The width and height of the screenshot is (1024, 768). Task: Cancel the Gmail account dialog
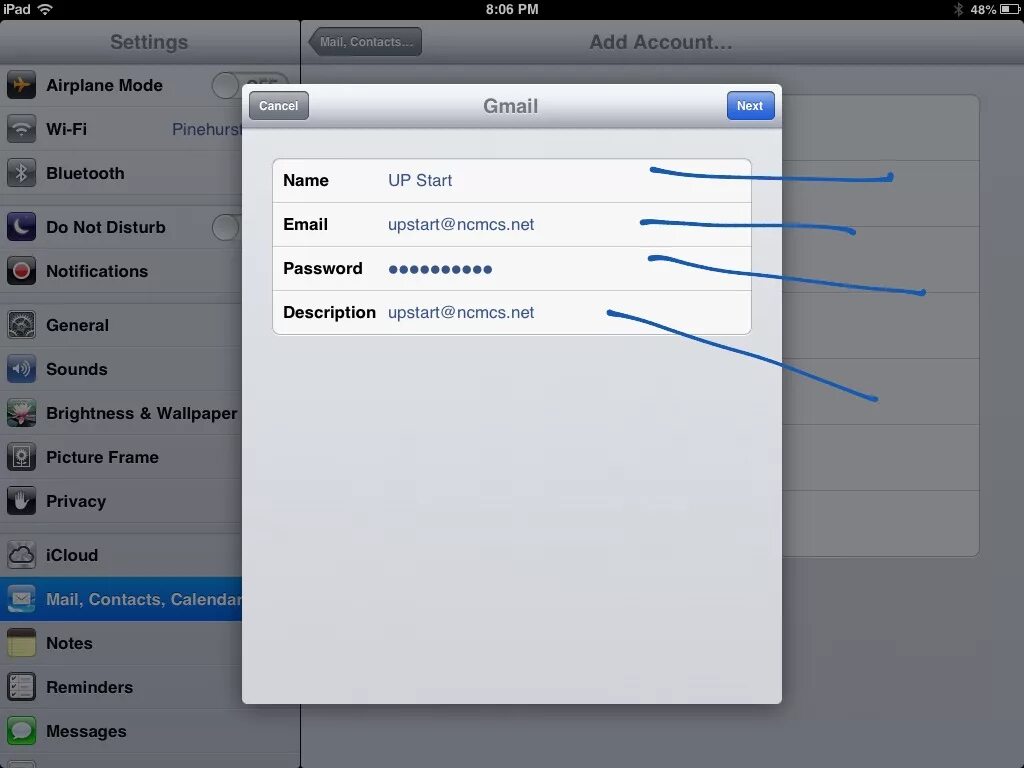[x=279, y=106]
